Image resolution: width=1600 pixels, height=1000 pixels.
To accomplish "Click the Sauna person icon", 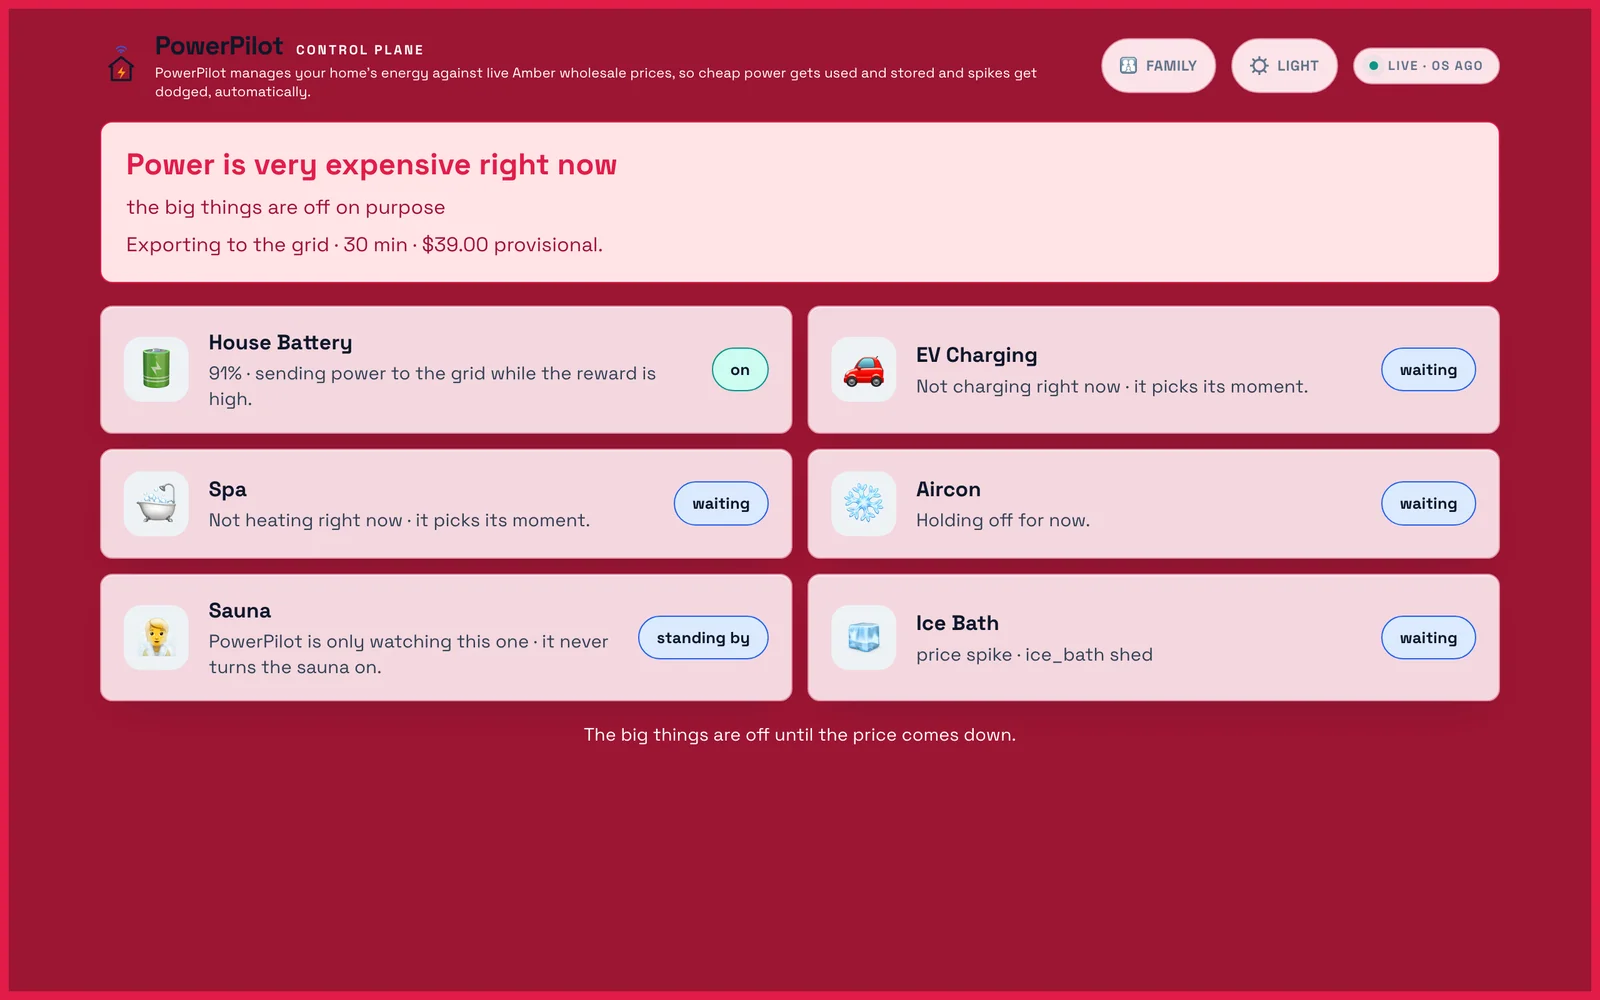I will [156, 637].
